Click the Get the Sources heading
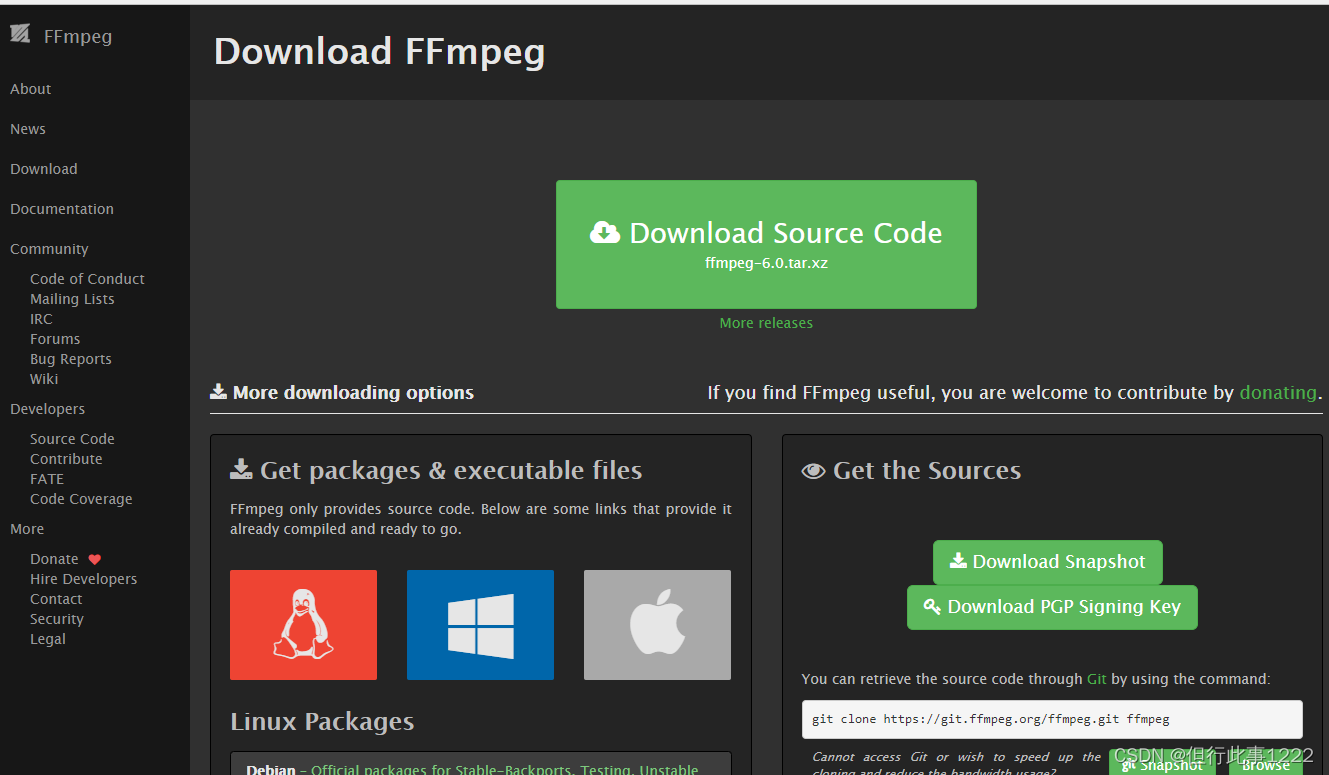 coord(912,470)
